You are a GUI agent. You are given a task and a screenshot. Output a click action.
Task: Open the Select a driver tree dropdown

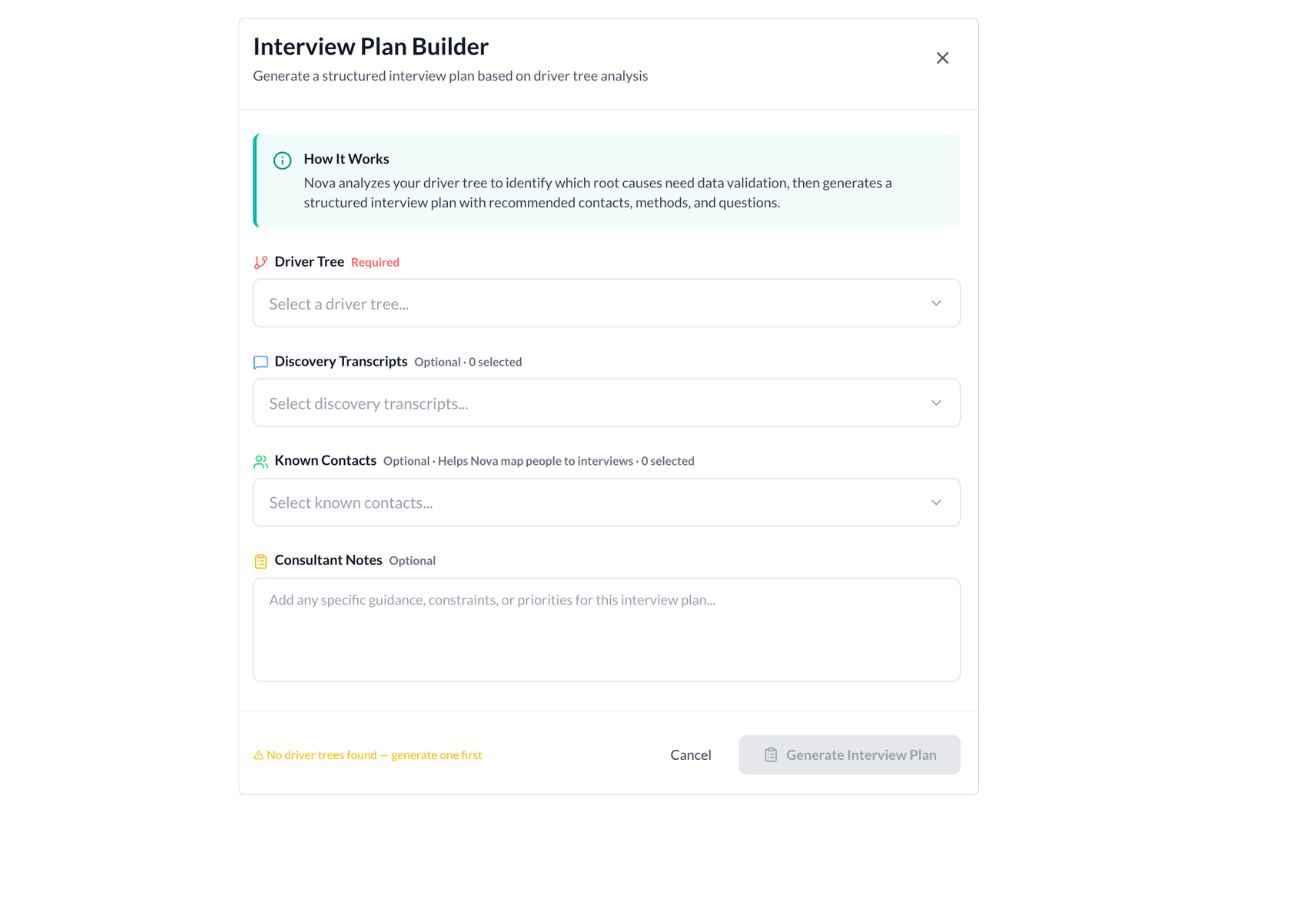[606, 303]
